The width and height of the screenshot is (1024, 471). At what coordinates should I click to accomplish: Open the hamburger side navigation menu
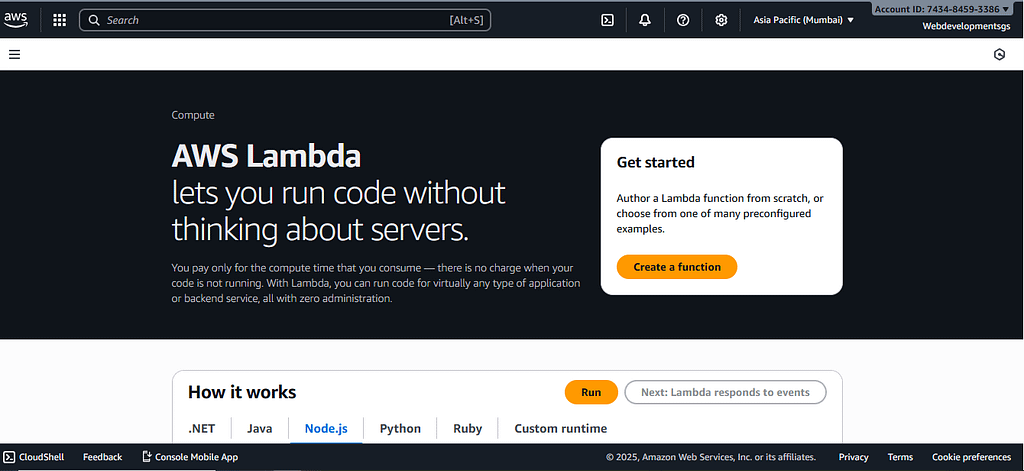pyautogui.click(x=14, y=55)
